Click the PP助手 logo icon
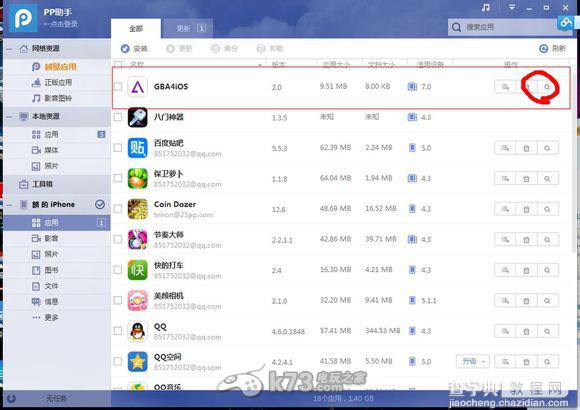Screen dimensions: 580x410 pyautogui.click(x=23, y=18)
